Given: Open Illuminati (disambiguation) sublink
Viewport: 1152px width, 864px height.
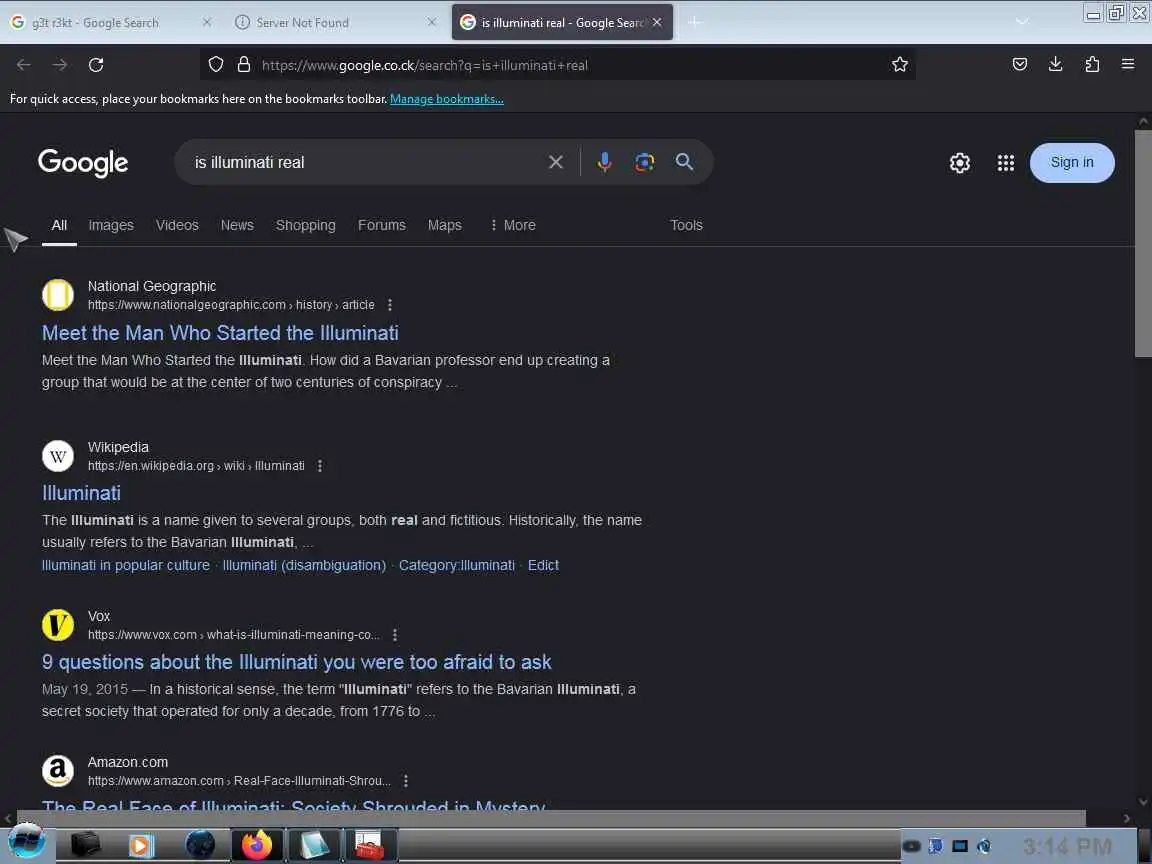Looking at the screenshot, I should pyautogui.click(x=304, y=566).
